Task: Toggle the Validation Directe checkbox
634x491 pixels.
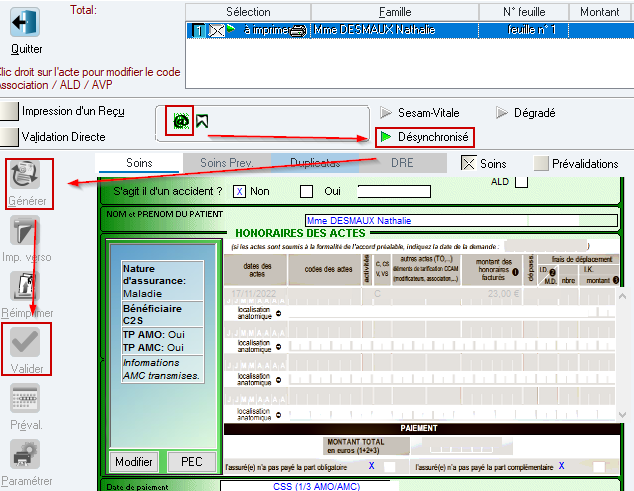Action: click(x=9, y=137)
